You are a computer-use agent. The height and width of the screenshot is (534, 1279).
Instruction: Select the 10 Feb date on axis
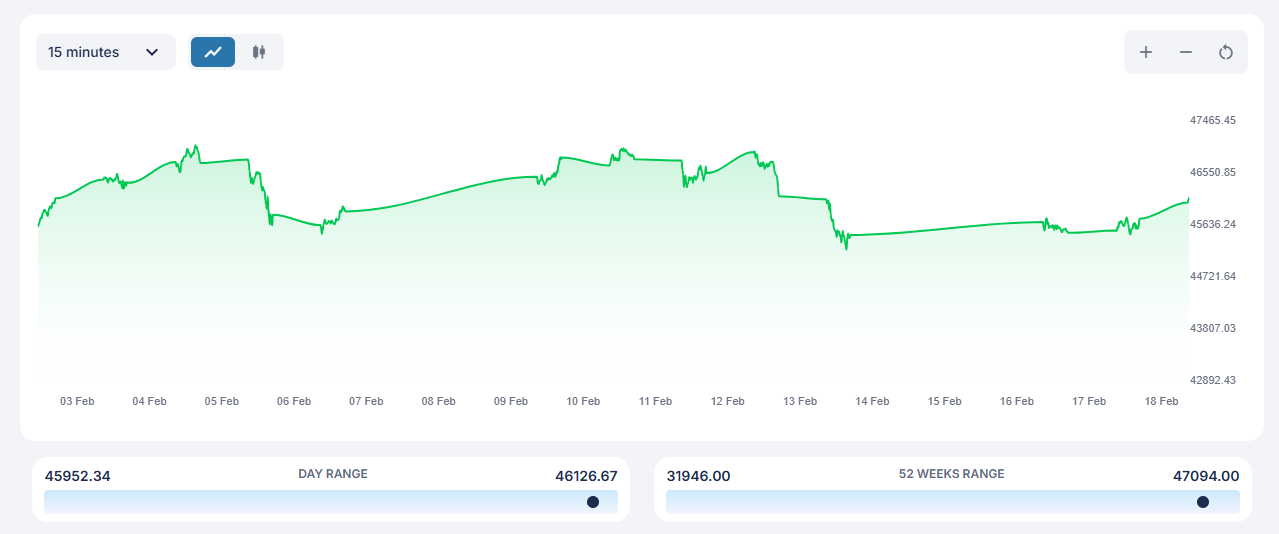click(x=583, y=401)
